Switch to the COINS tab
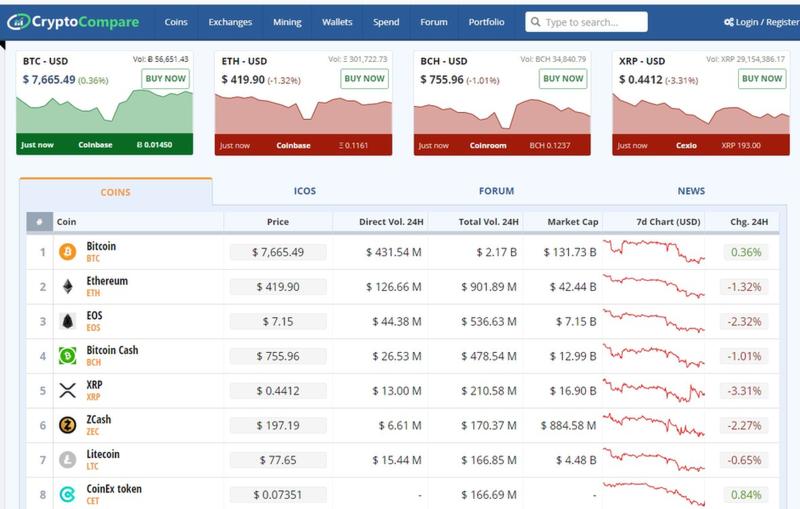This screenshot has width=800, height=509. 116,192
